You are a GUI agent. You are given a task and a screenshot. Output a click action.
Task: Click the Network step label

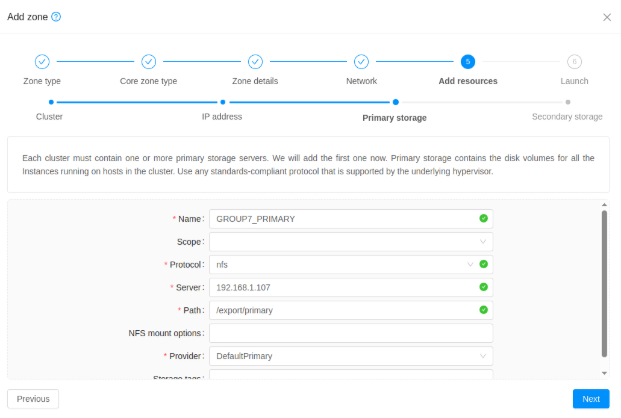(361, 81)
